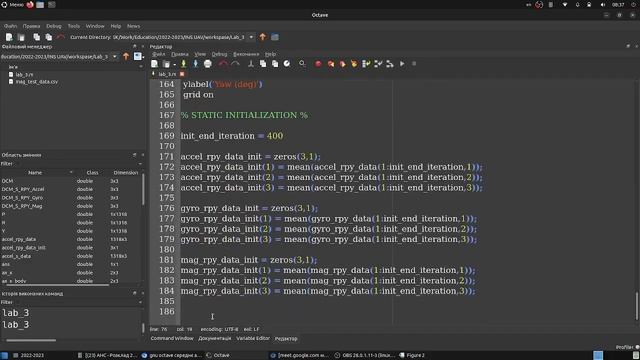This screenshot has width=640, height=360.
Task: Remove all breakpoints icon
Action: (x=354, y=64)
